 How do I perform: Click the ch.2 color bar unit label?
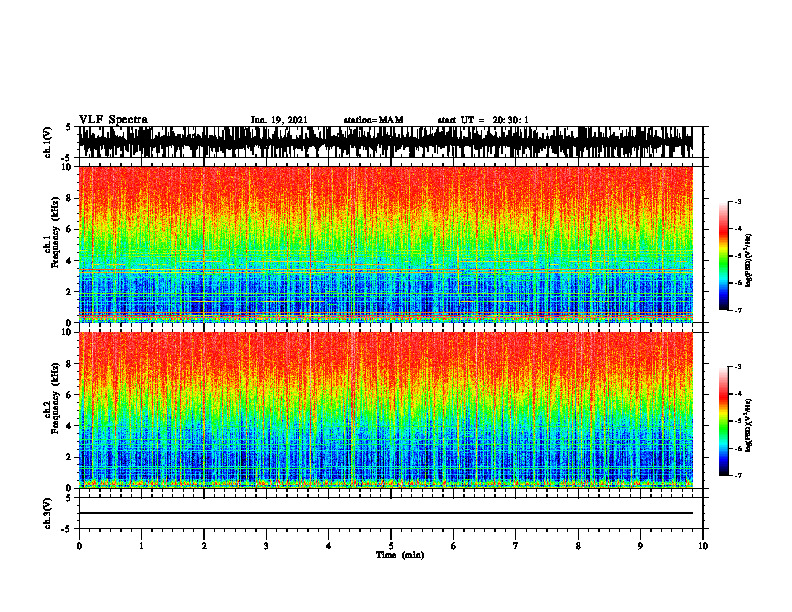click(750, 425)
